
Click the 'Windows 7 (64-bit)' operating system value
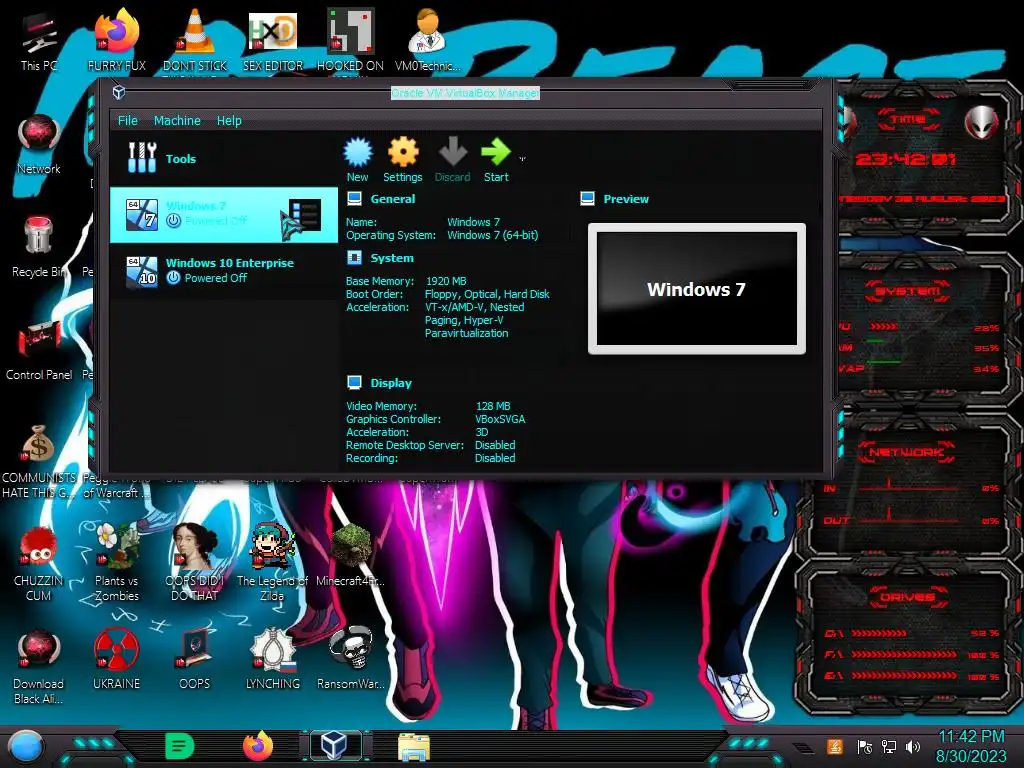[492, 235]
